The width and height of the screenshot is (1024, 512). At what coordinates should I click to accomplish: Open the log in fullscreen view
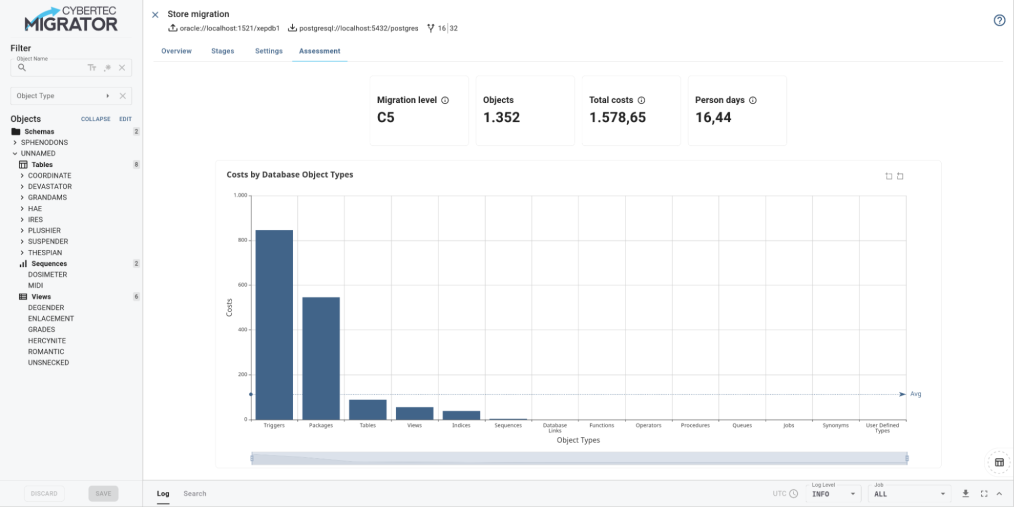coord(984,493)
